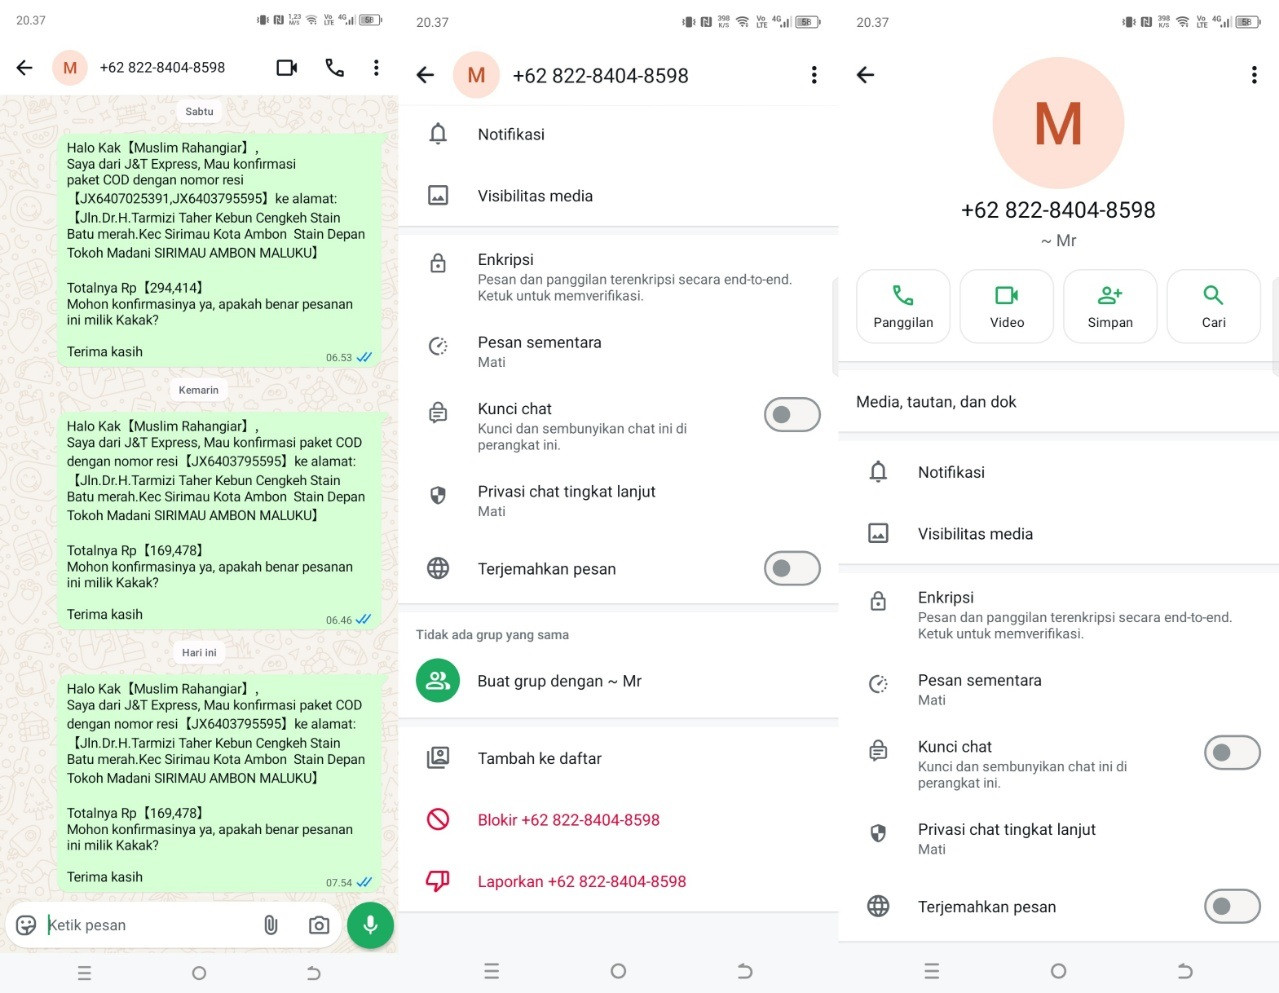Screen dimensions: 1279x993
Task: Tap the attachment paperclip icon
Action: point(271,925)
